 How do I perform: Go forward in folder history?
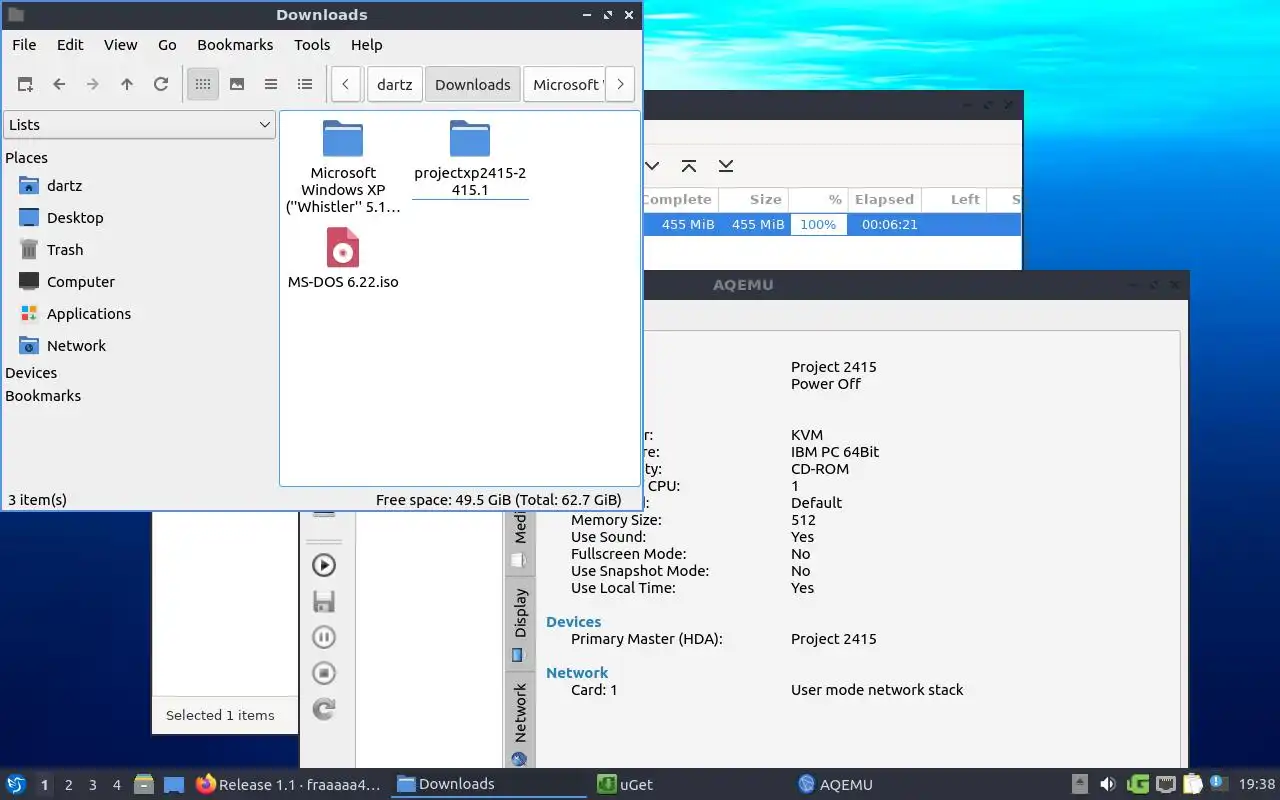93,85
